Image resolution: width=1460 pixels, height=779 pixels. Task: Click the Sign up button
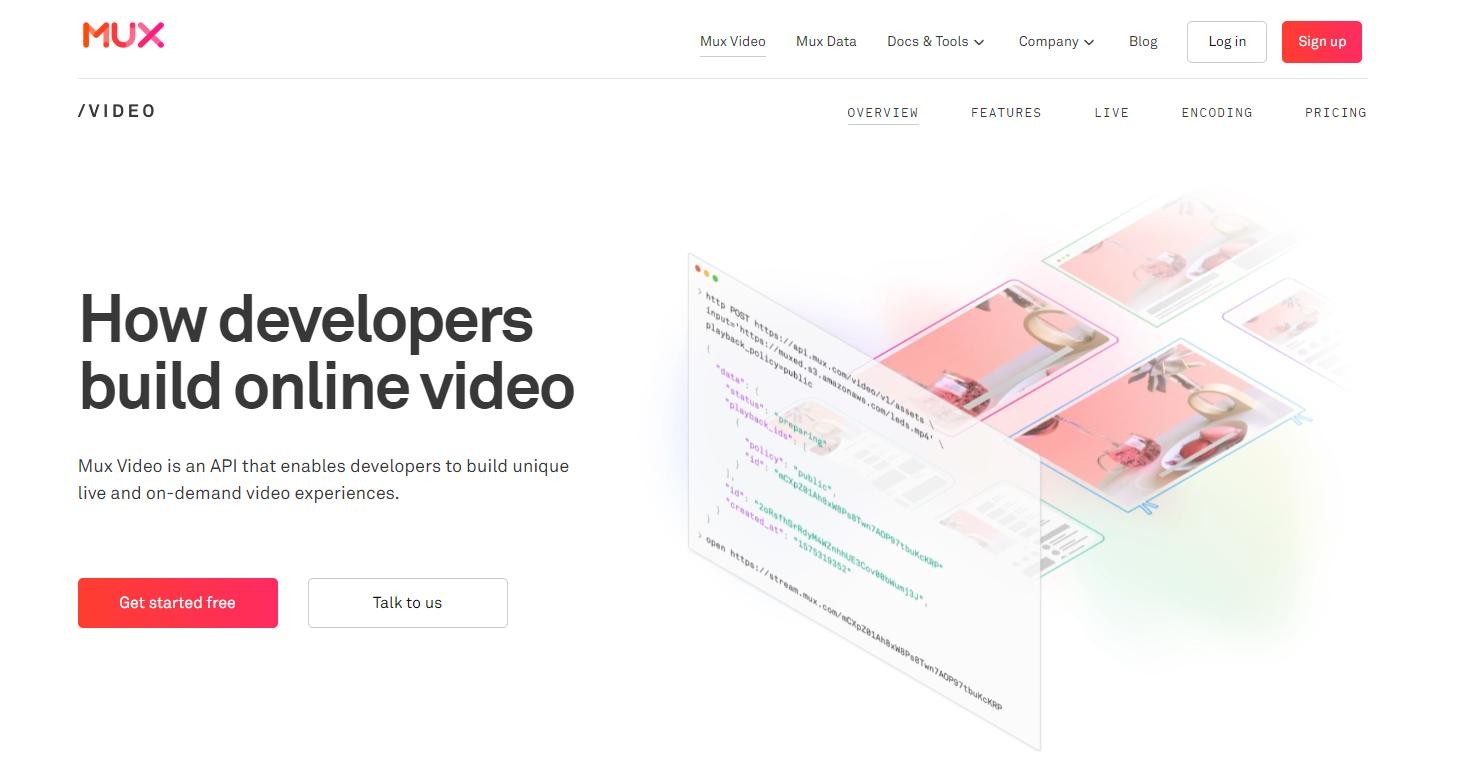(1321, 41)
